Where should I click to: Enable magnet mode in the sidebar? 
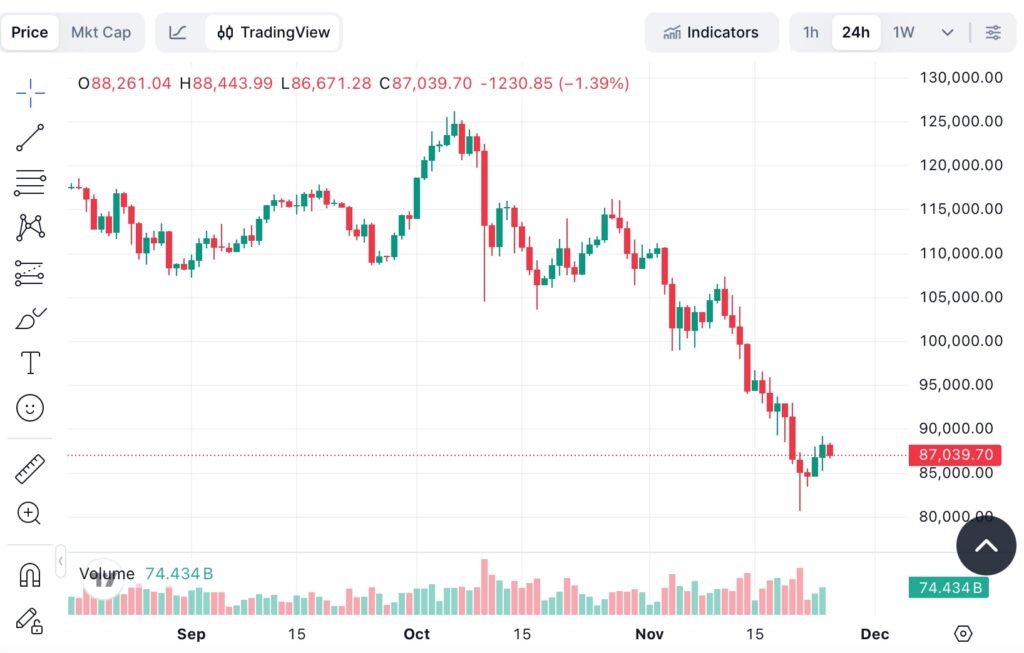(30, 573)
